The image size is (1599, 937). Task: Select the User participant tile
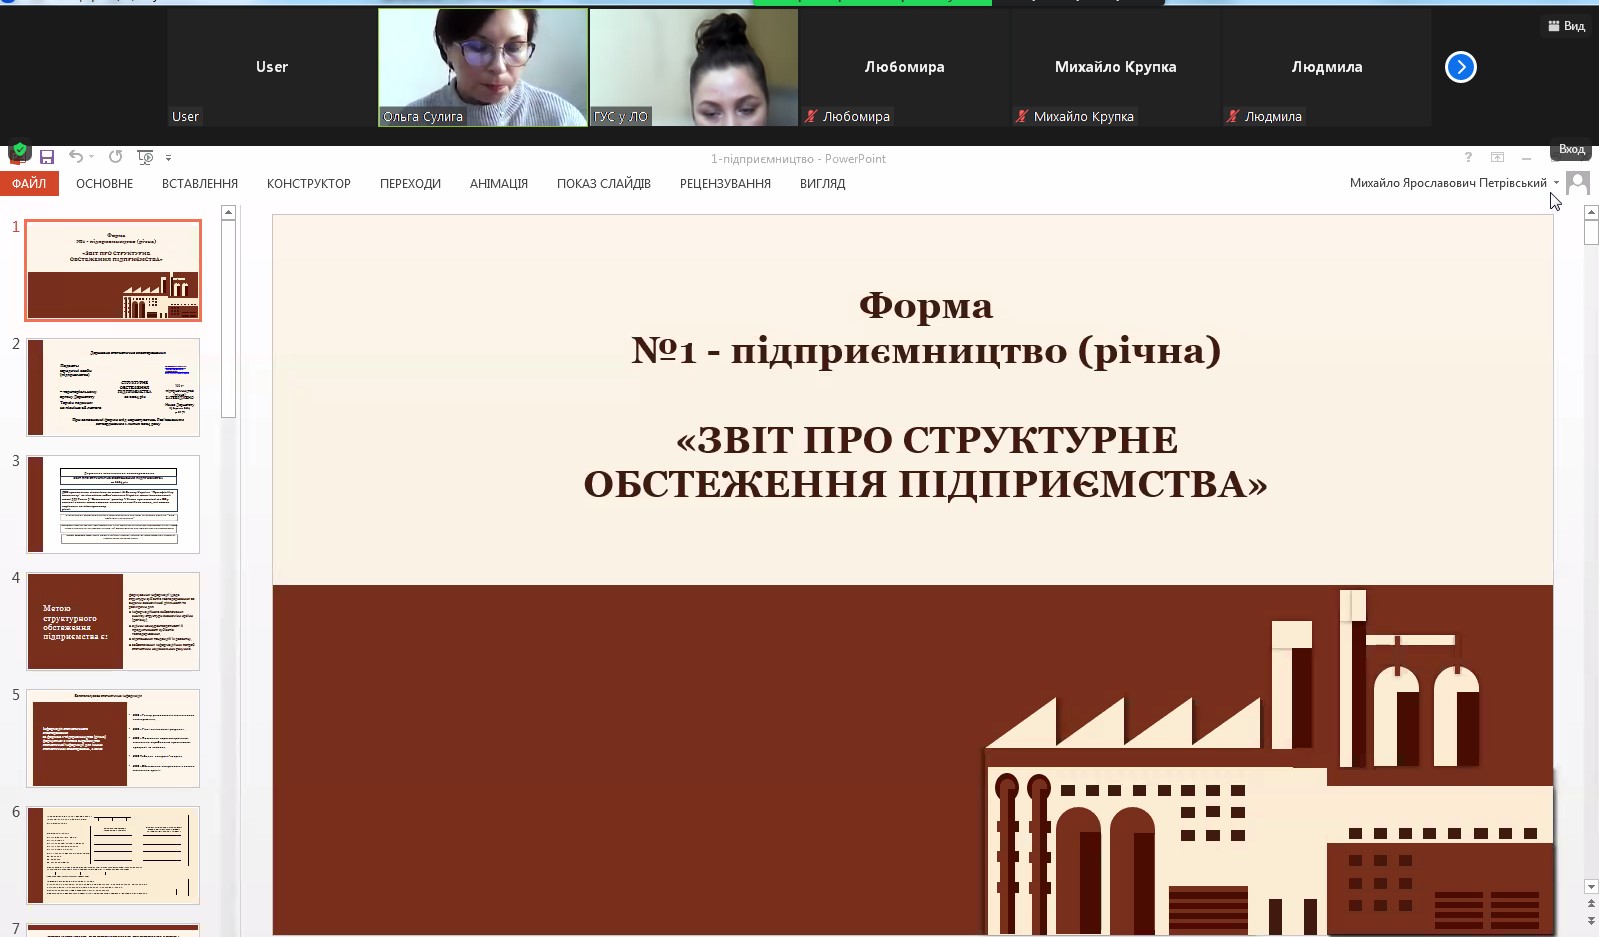272,67
